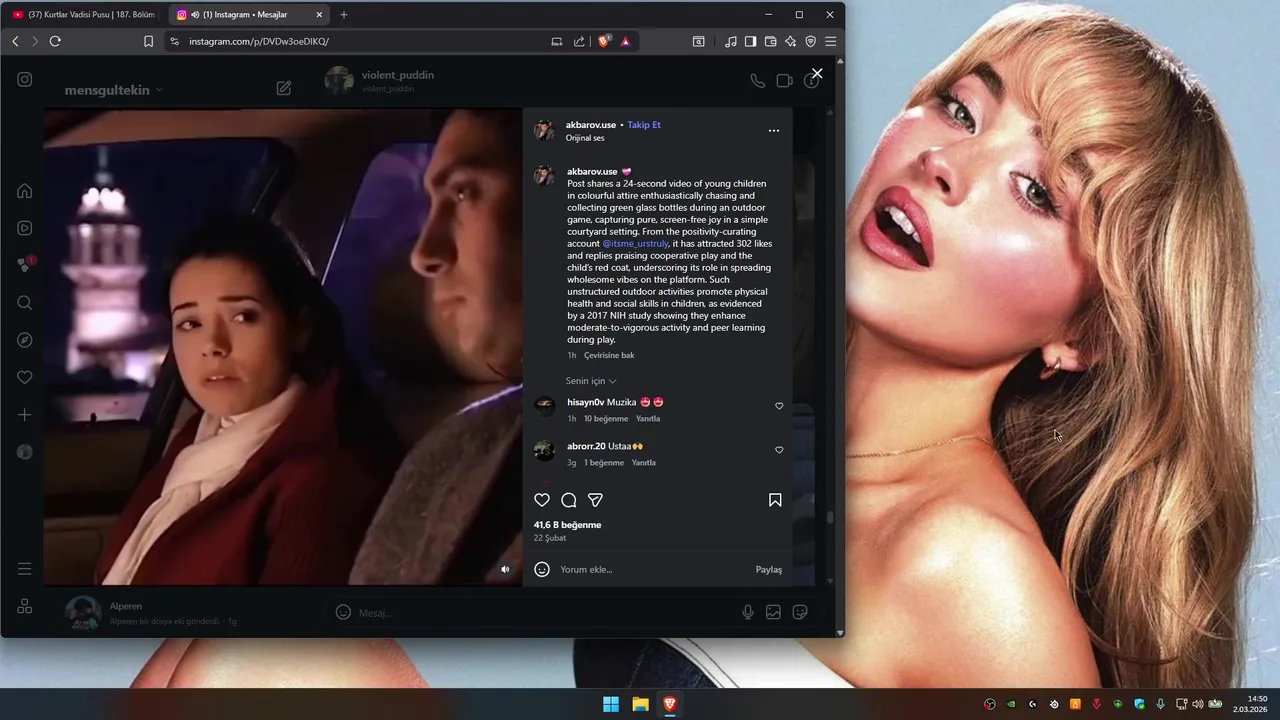Open the @itsme_urstruly mention link
1280x720 pixels.
635,244
